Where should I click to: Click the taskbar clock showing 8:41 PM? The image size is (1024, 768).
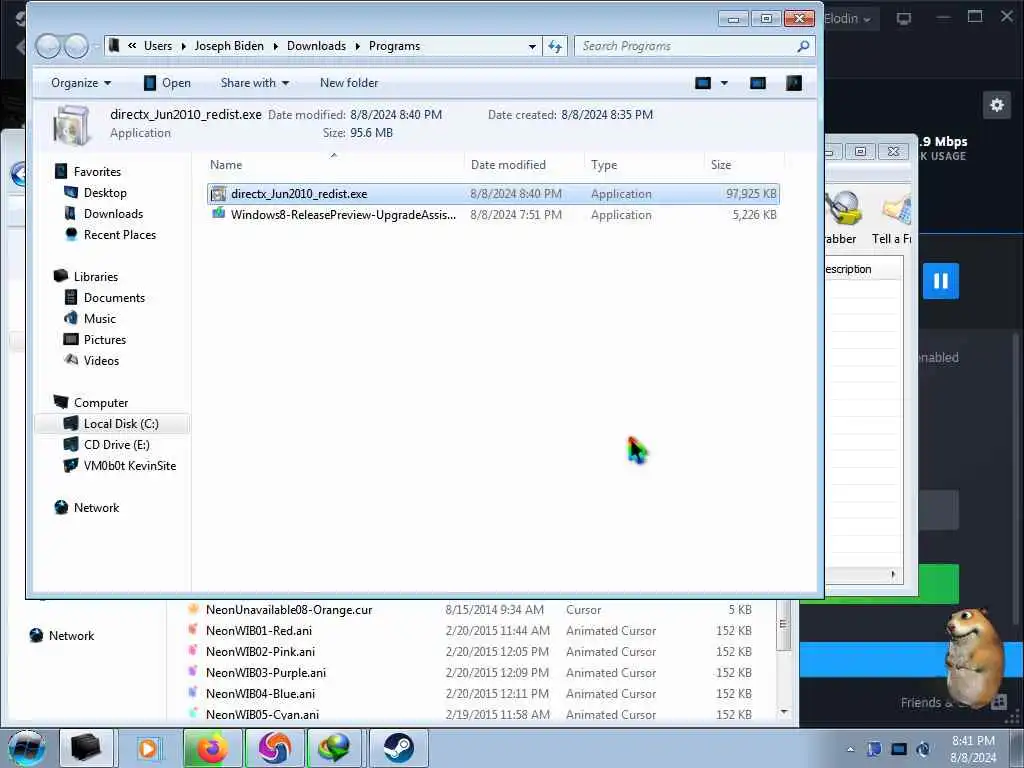click(x=973, y=749)
